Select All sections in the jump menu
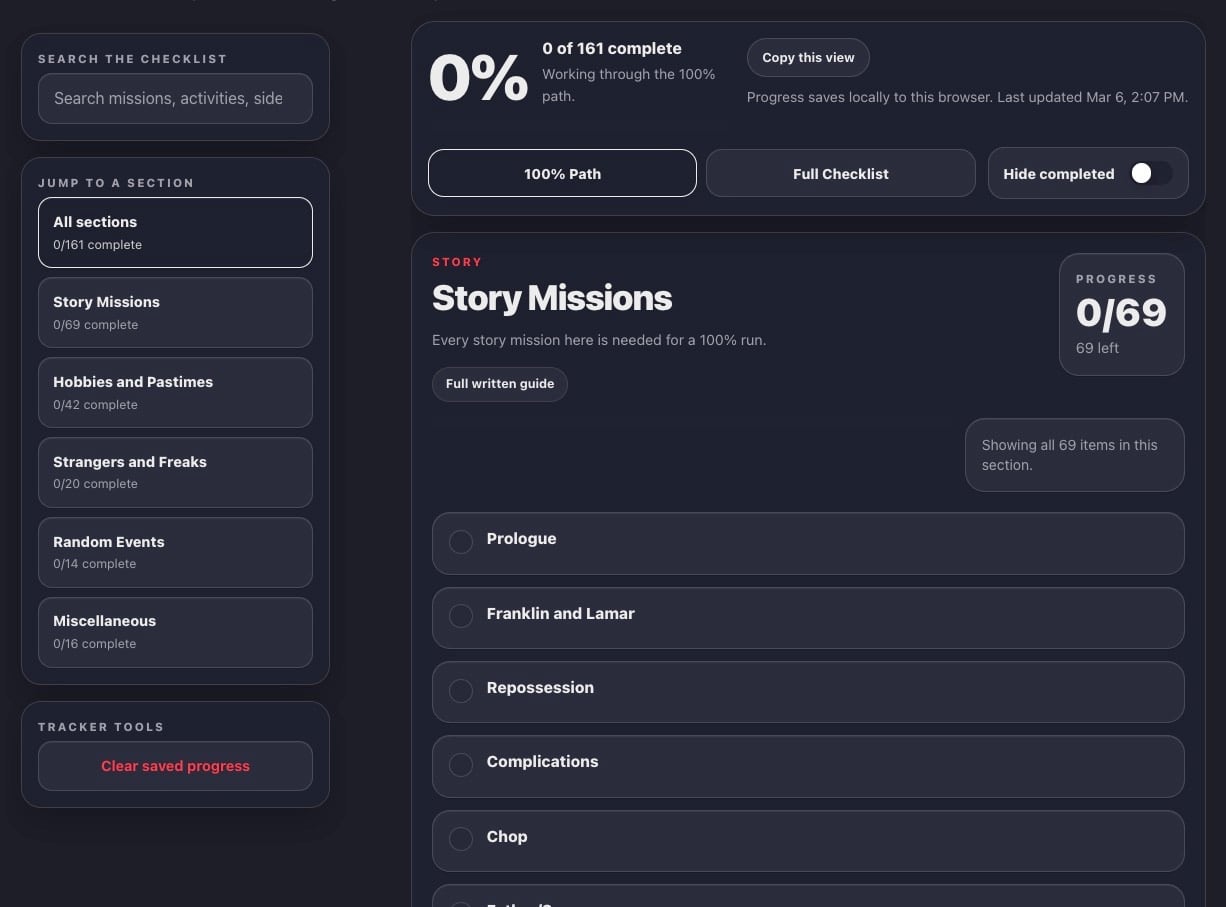This screenshot has width=1226, height=907. pos(175,232)
